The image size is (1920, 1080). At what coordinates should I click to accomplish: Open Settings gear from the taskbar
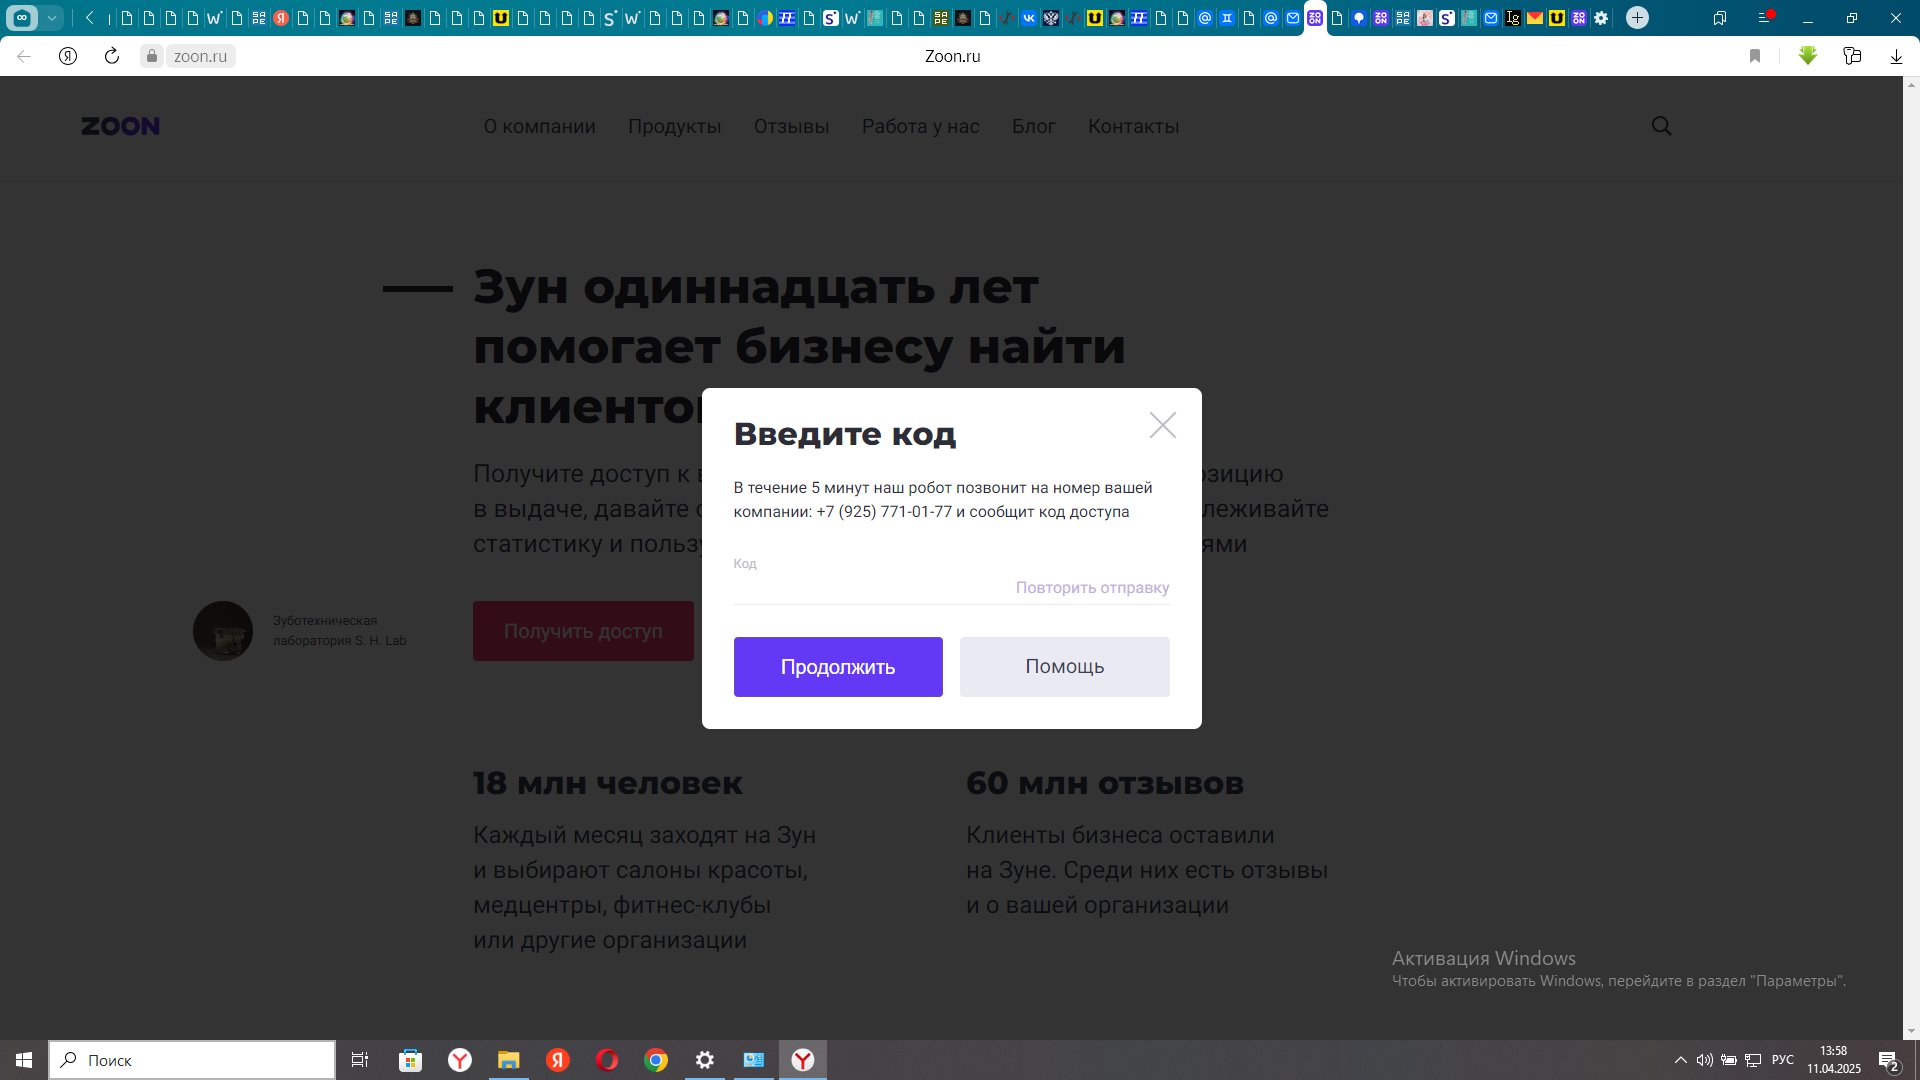[705, 1060]
